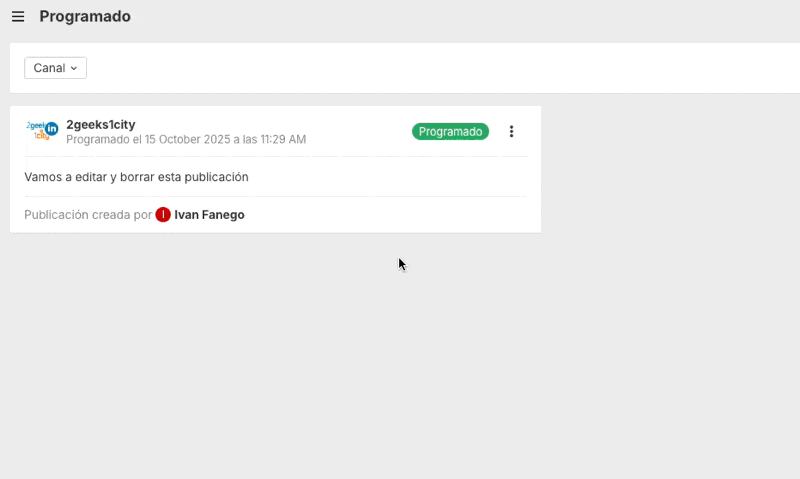This screenshot has height=479, width=800.
Task: Open the hamburger navigation menu
Action: point(18,17)
